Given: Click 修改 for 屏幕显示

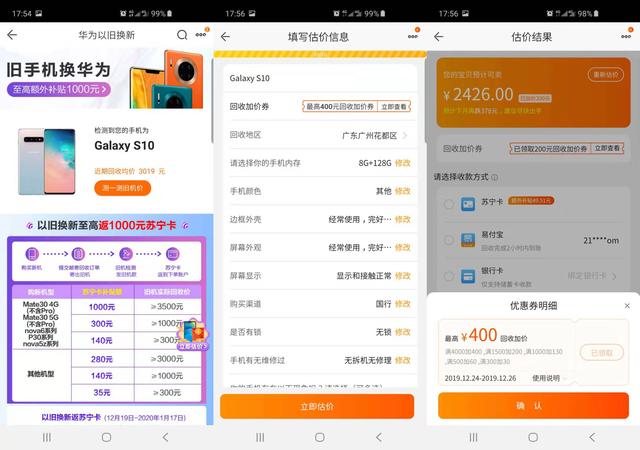Looking at the screenshot, I should 402,276.
